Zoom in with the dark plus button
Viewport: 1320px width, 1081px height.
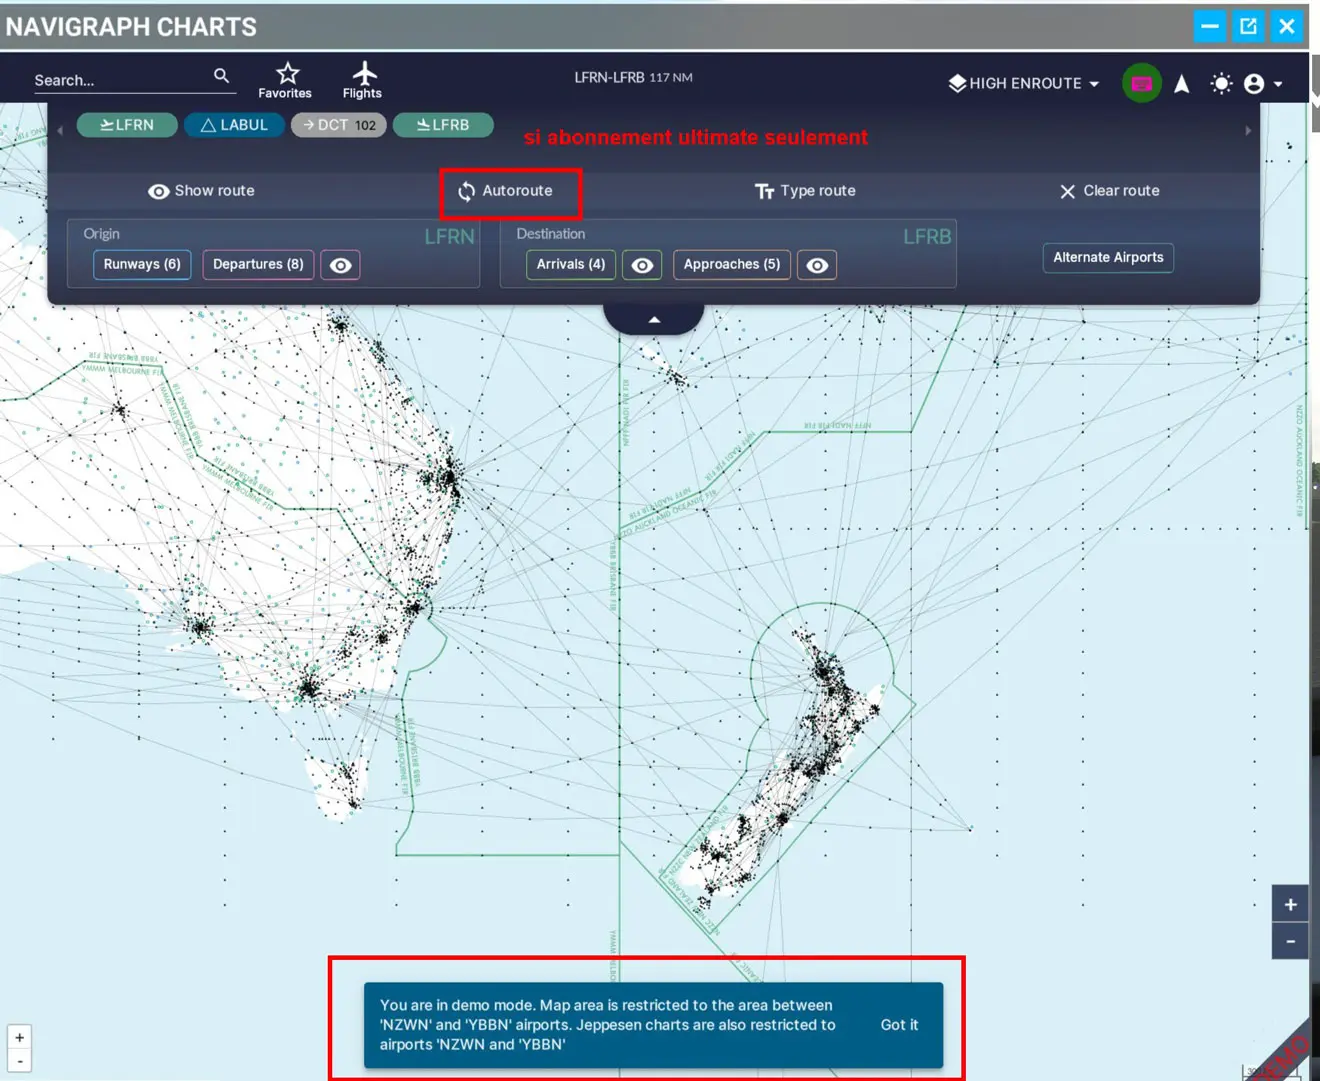pyautogui.click(x=1290, y=904)
